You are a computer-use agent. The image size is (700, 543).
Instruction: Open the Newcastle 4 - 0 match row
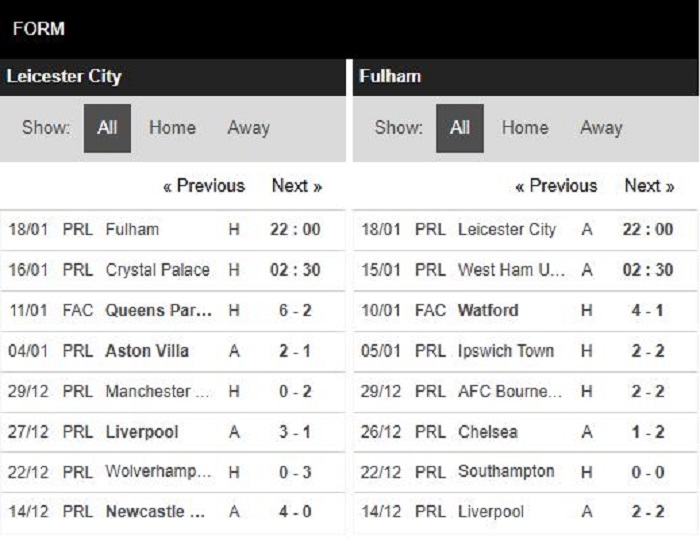pyautogui.click(x=173, y=512)
